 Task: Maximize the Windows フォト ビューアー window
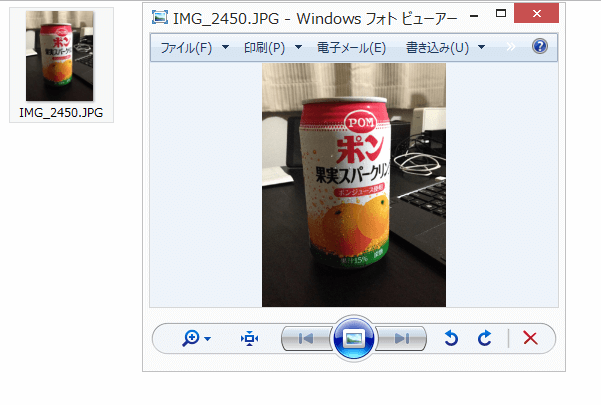tap(501, 13)
